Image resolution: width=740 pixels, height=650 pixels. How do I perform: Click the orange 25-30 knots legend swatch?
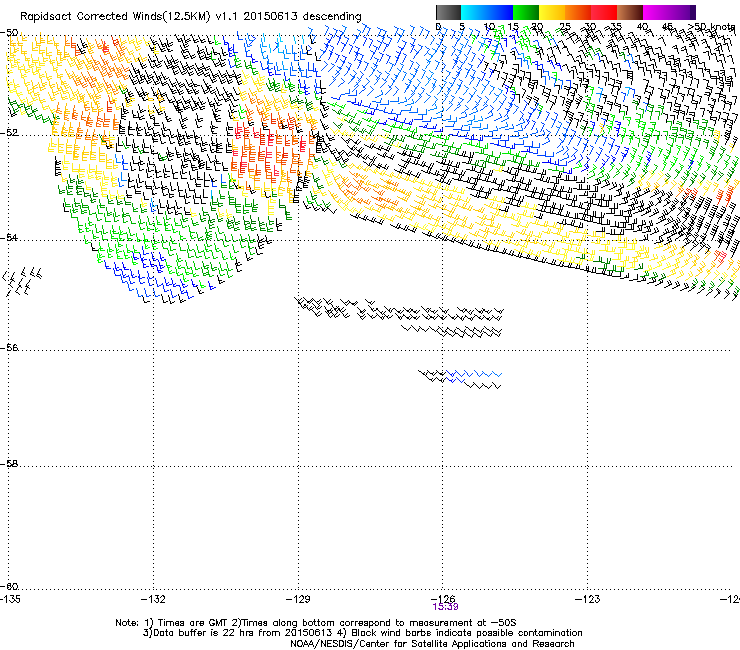point(578,12)
